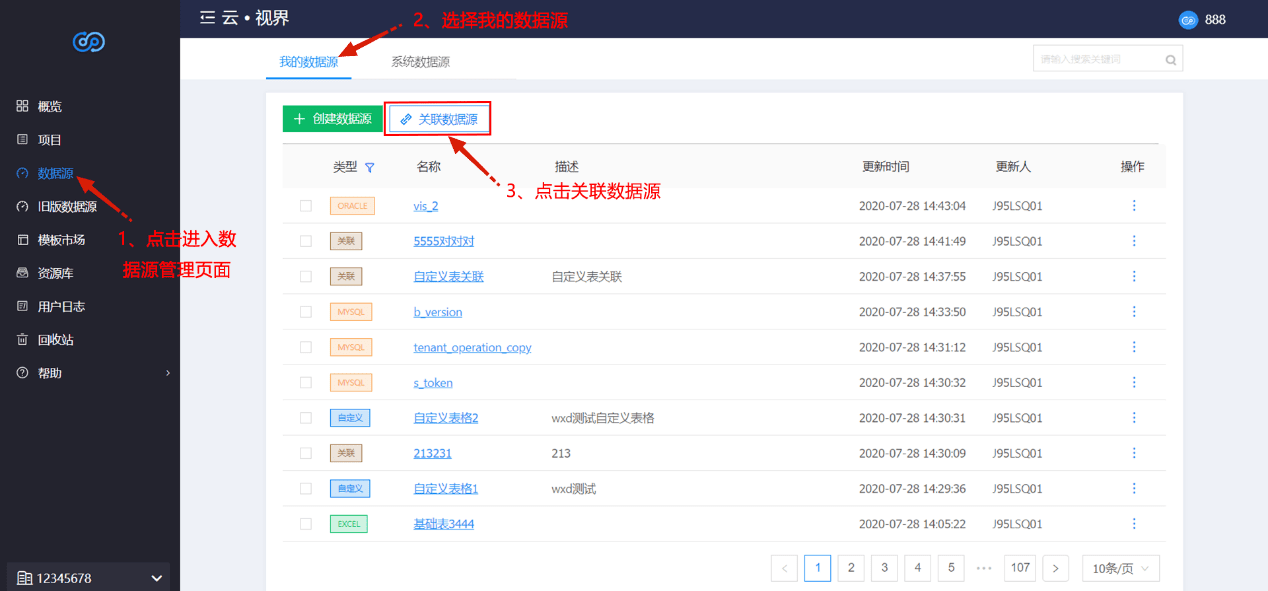Jump ahead via pagination ellipsis

[984, 568]
